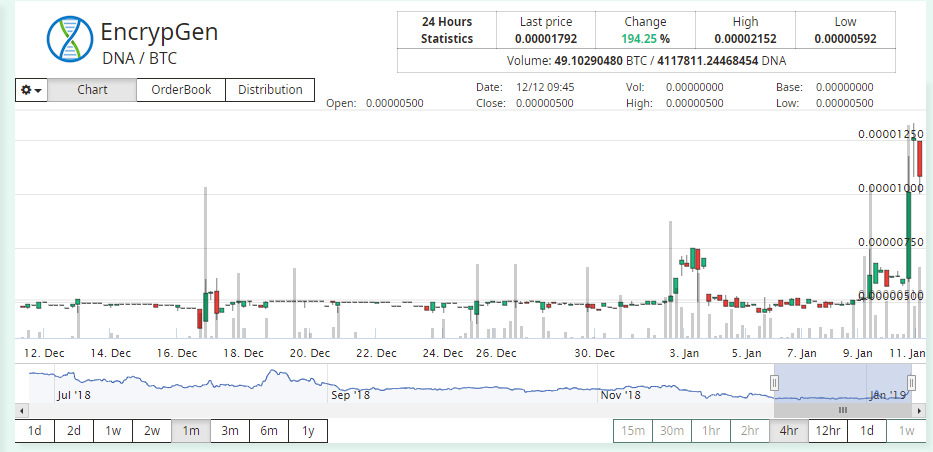Select the 1y zoom range
Image resolution: width=933 pixels, height=452 pixels.
[308, 431]
